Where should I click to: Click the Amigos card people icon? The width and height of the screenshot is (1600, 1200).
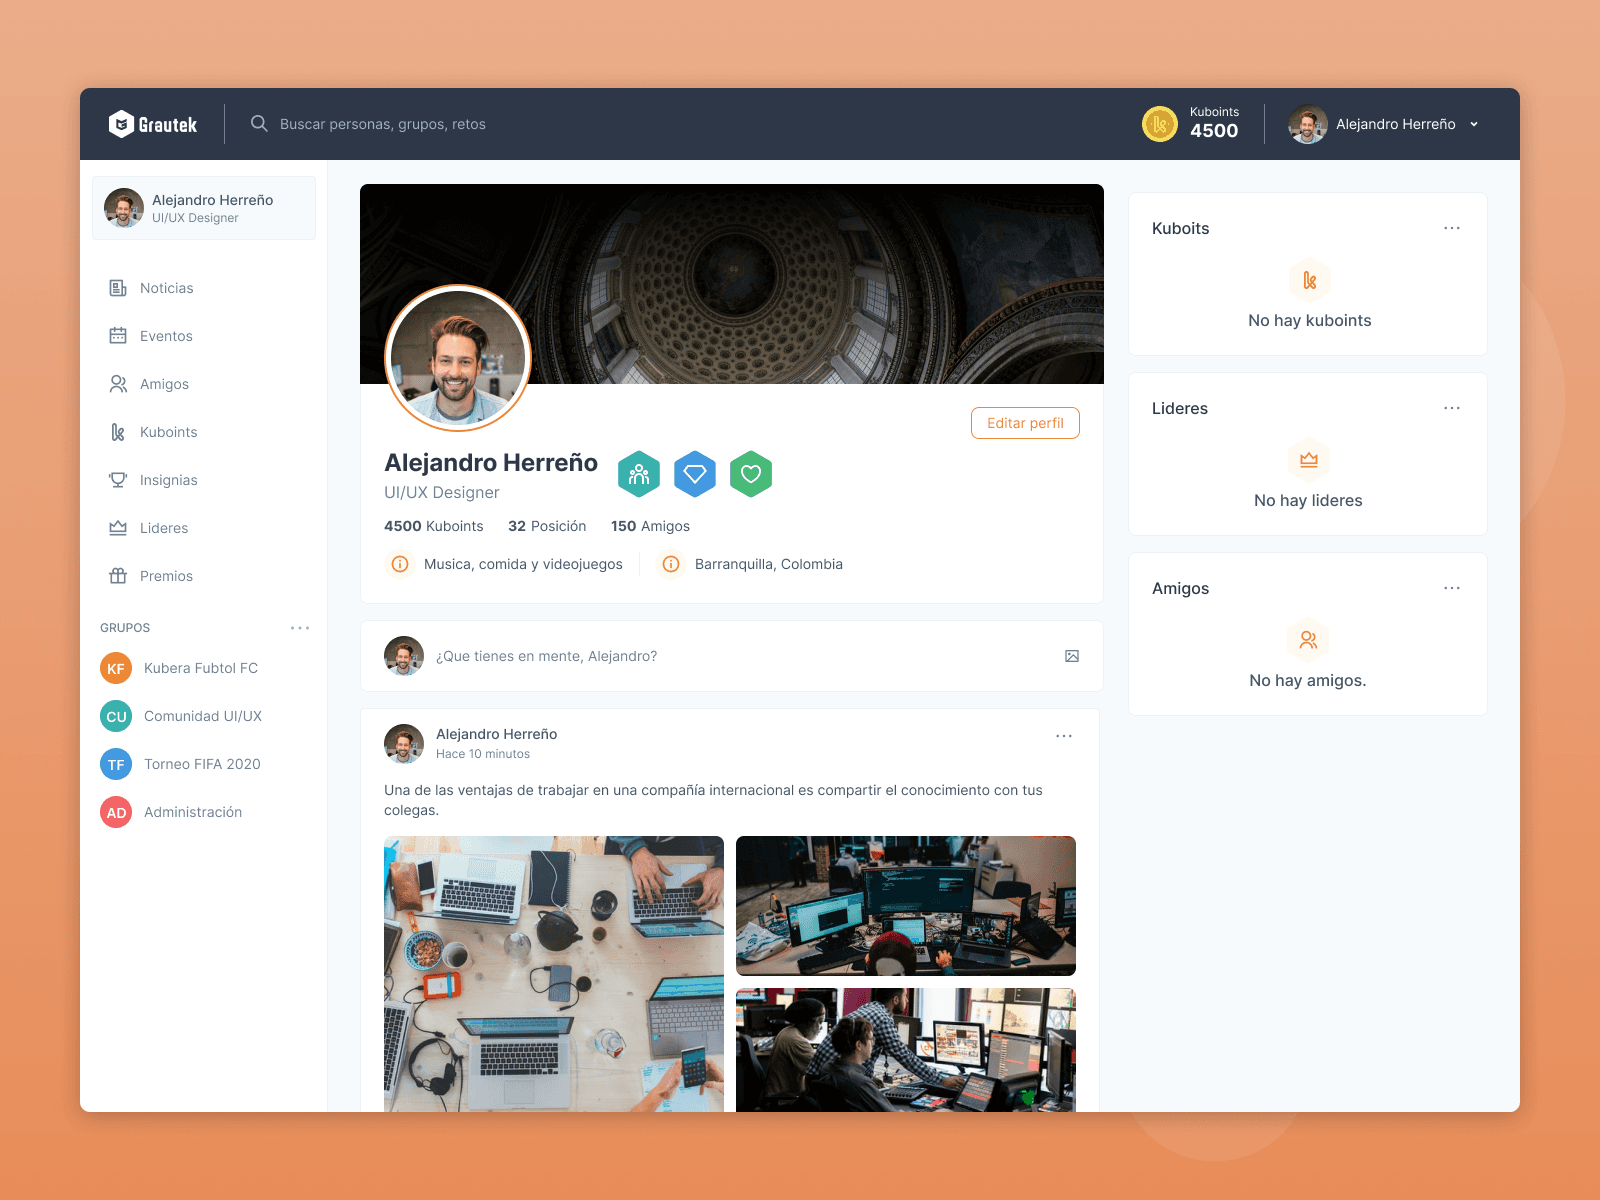[1308, 640]
